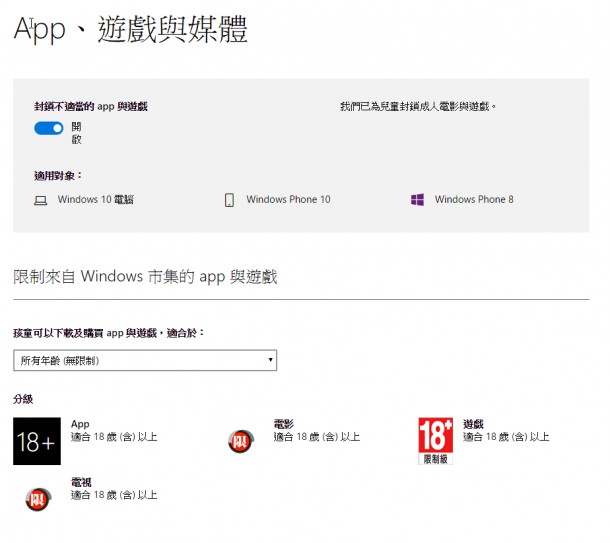This screenshot has height=543, width=610.
Task: Click the 限 rating icon beside 電視
Action: click(x=38, y=499)
